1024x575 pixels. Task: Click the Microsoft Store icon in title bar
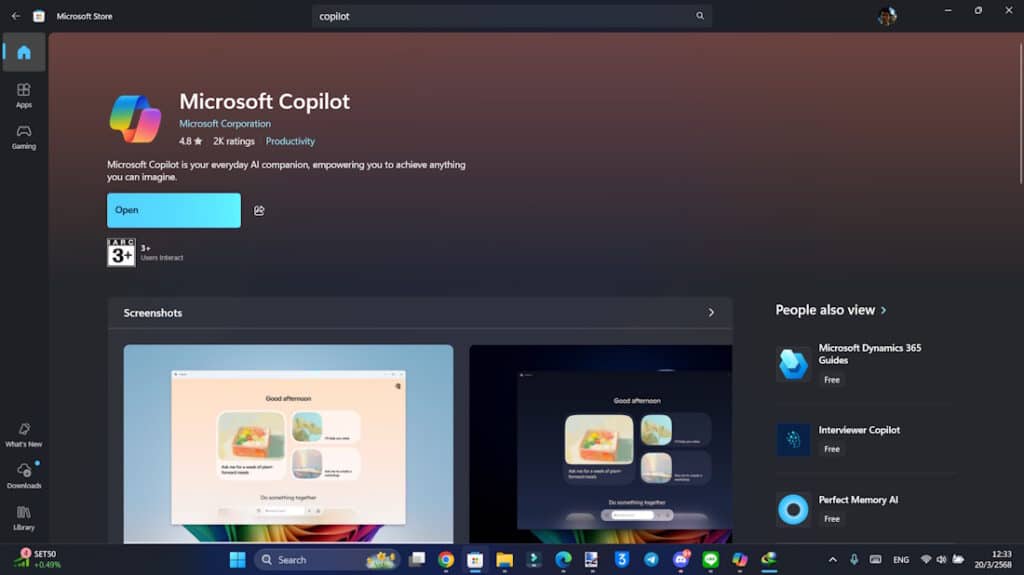(x=39, y=16)
